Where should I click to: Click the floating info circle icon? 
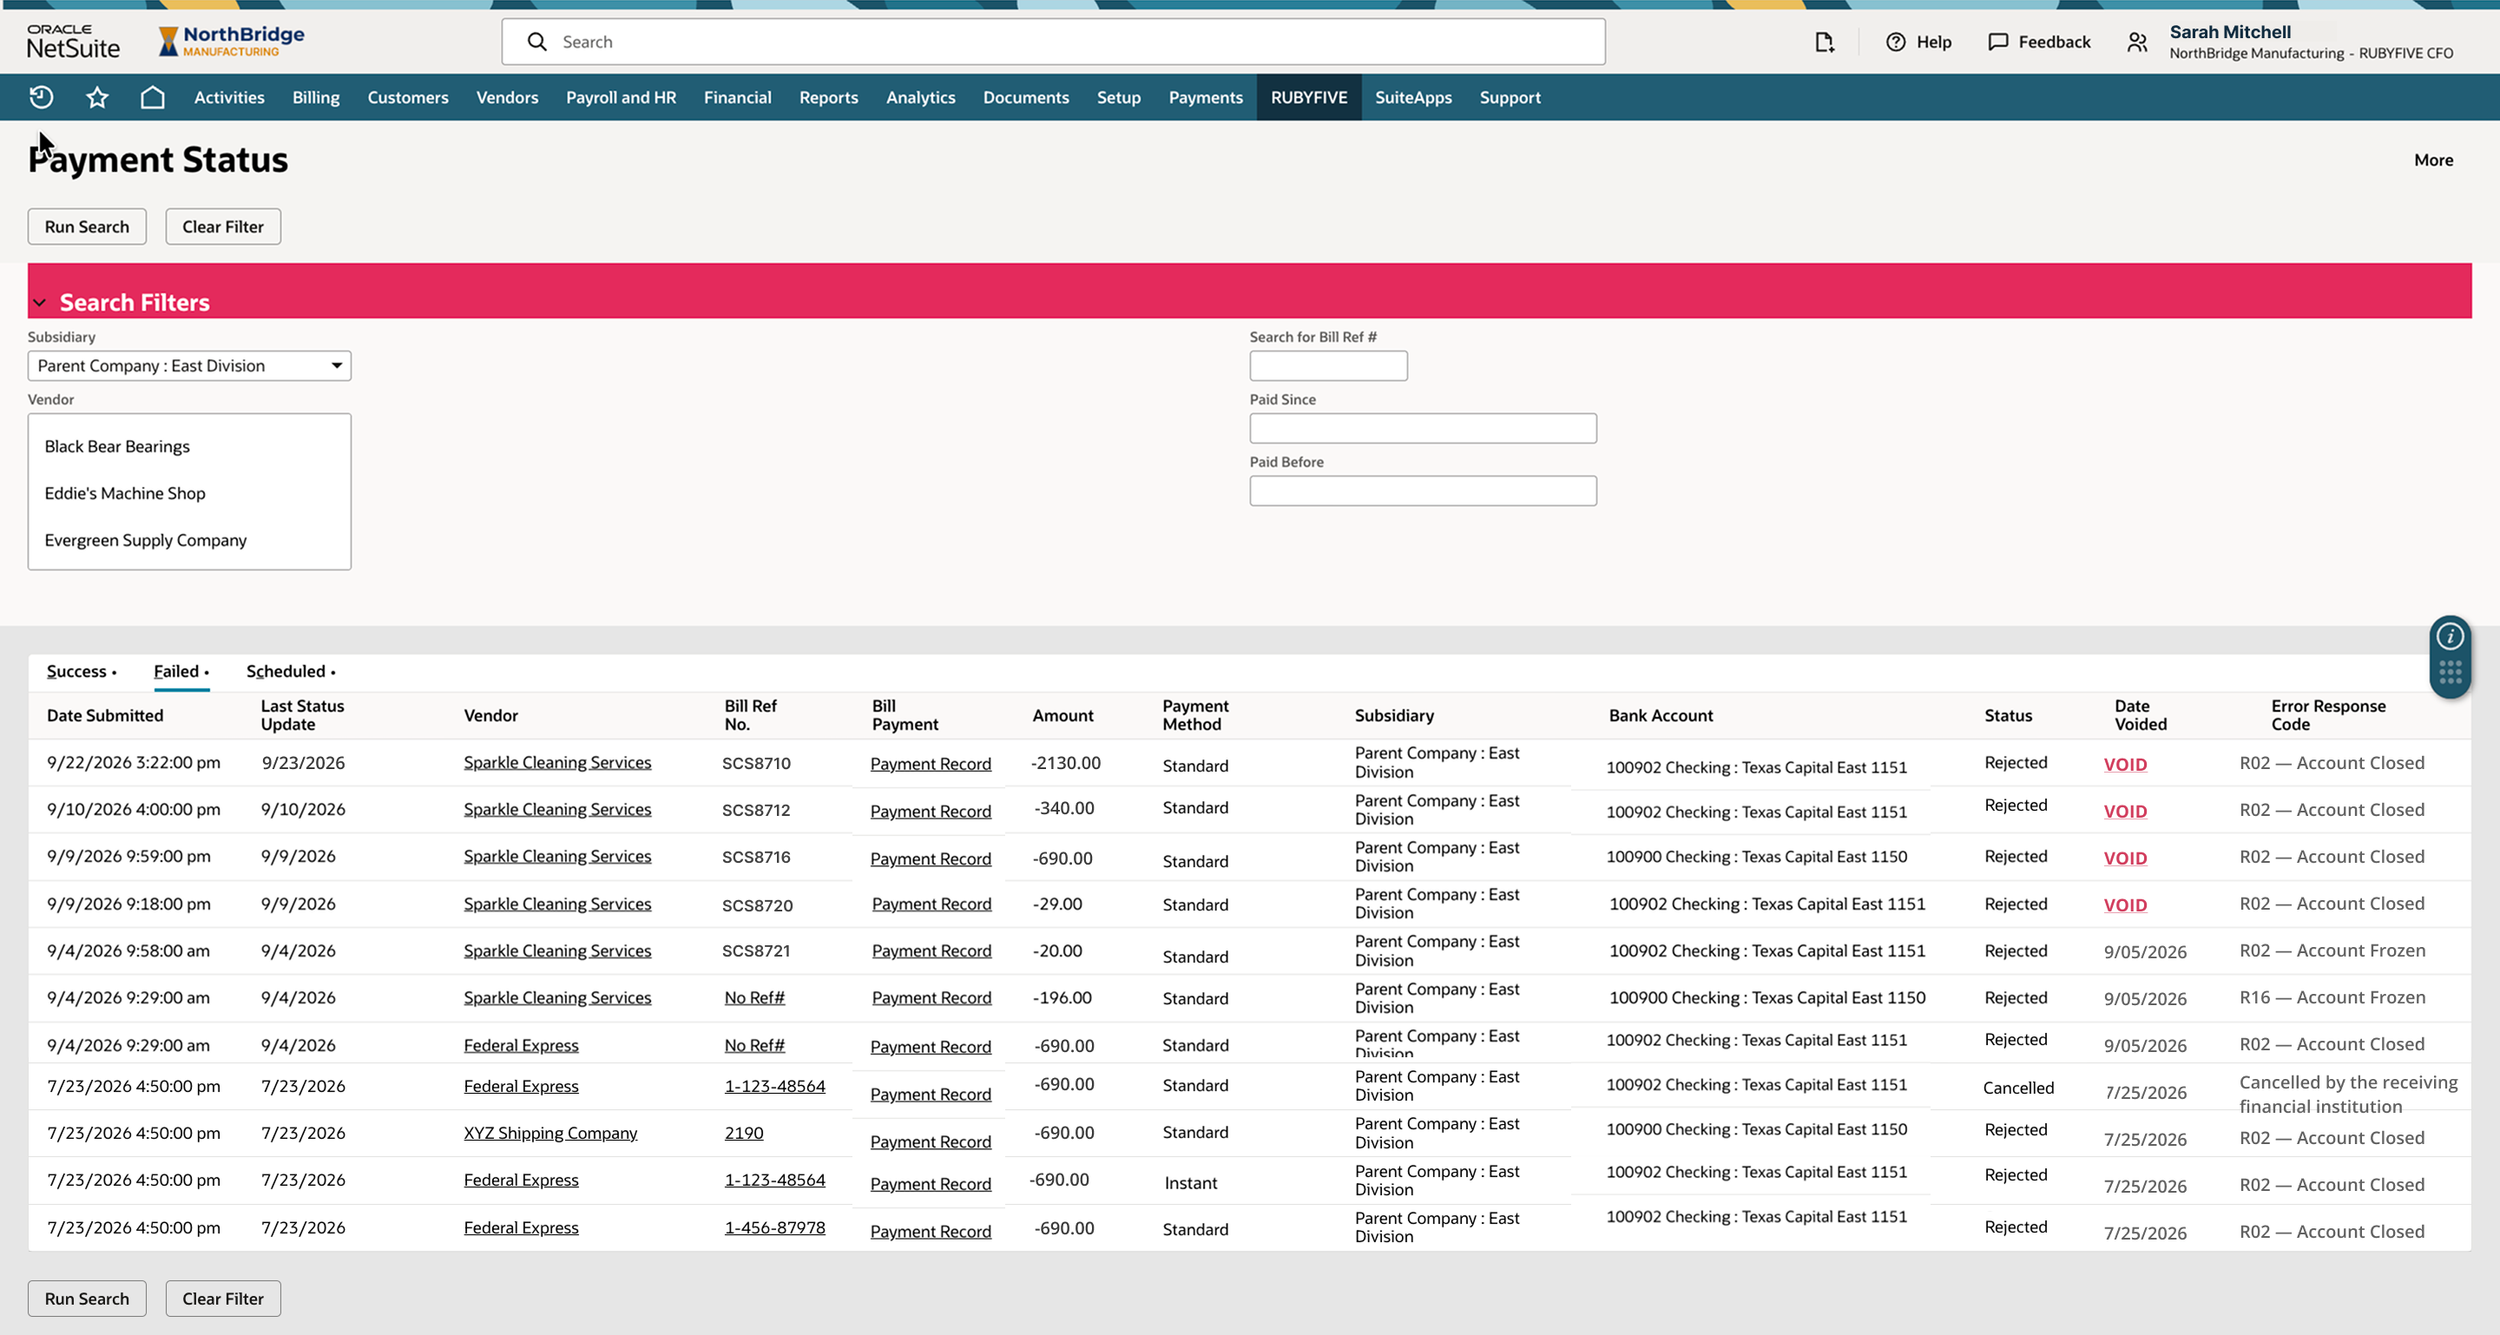click(x=2450, y=636)
